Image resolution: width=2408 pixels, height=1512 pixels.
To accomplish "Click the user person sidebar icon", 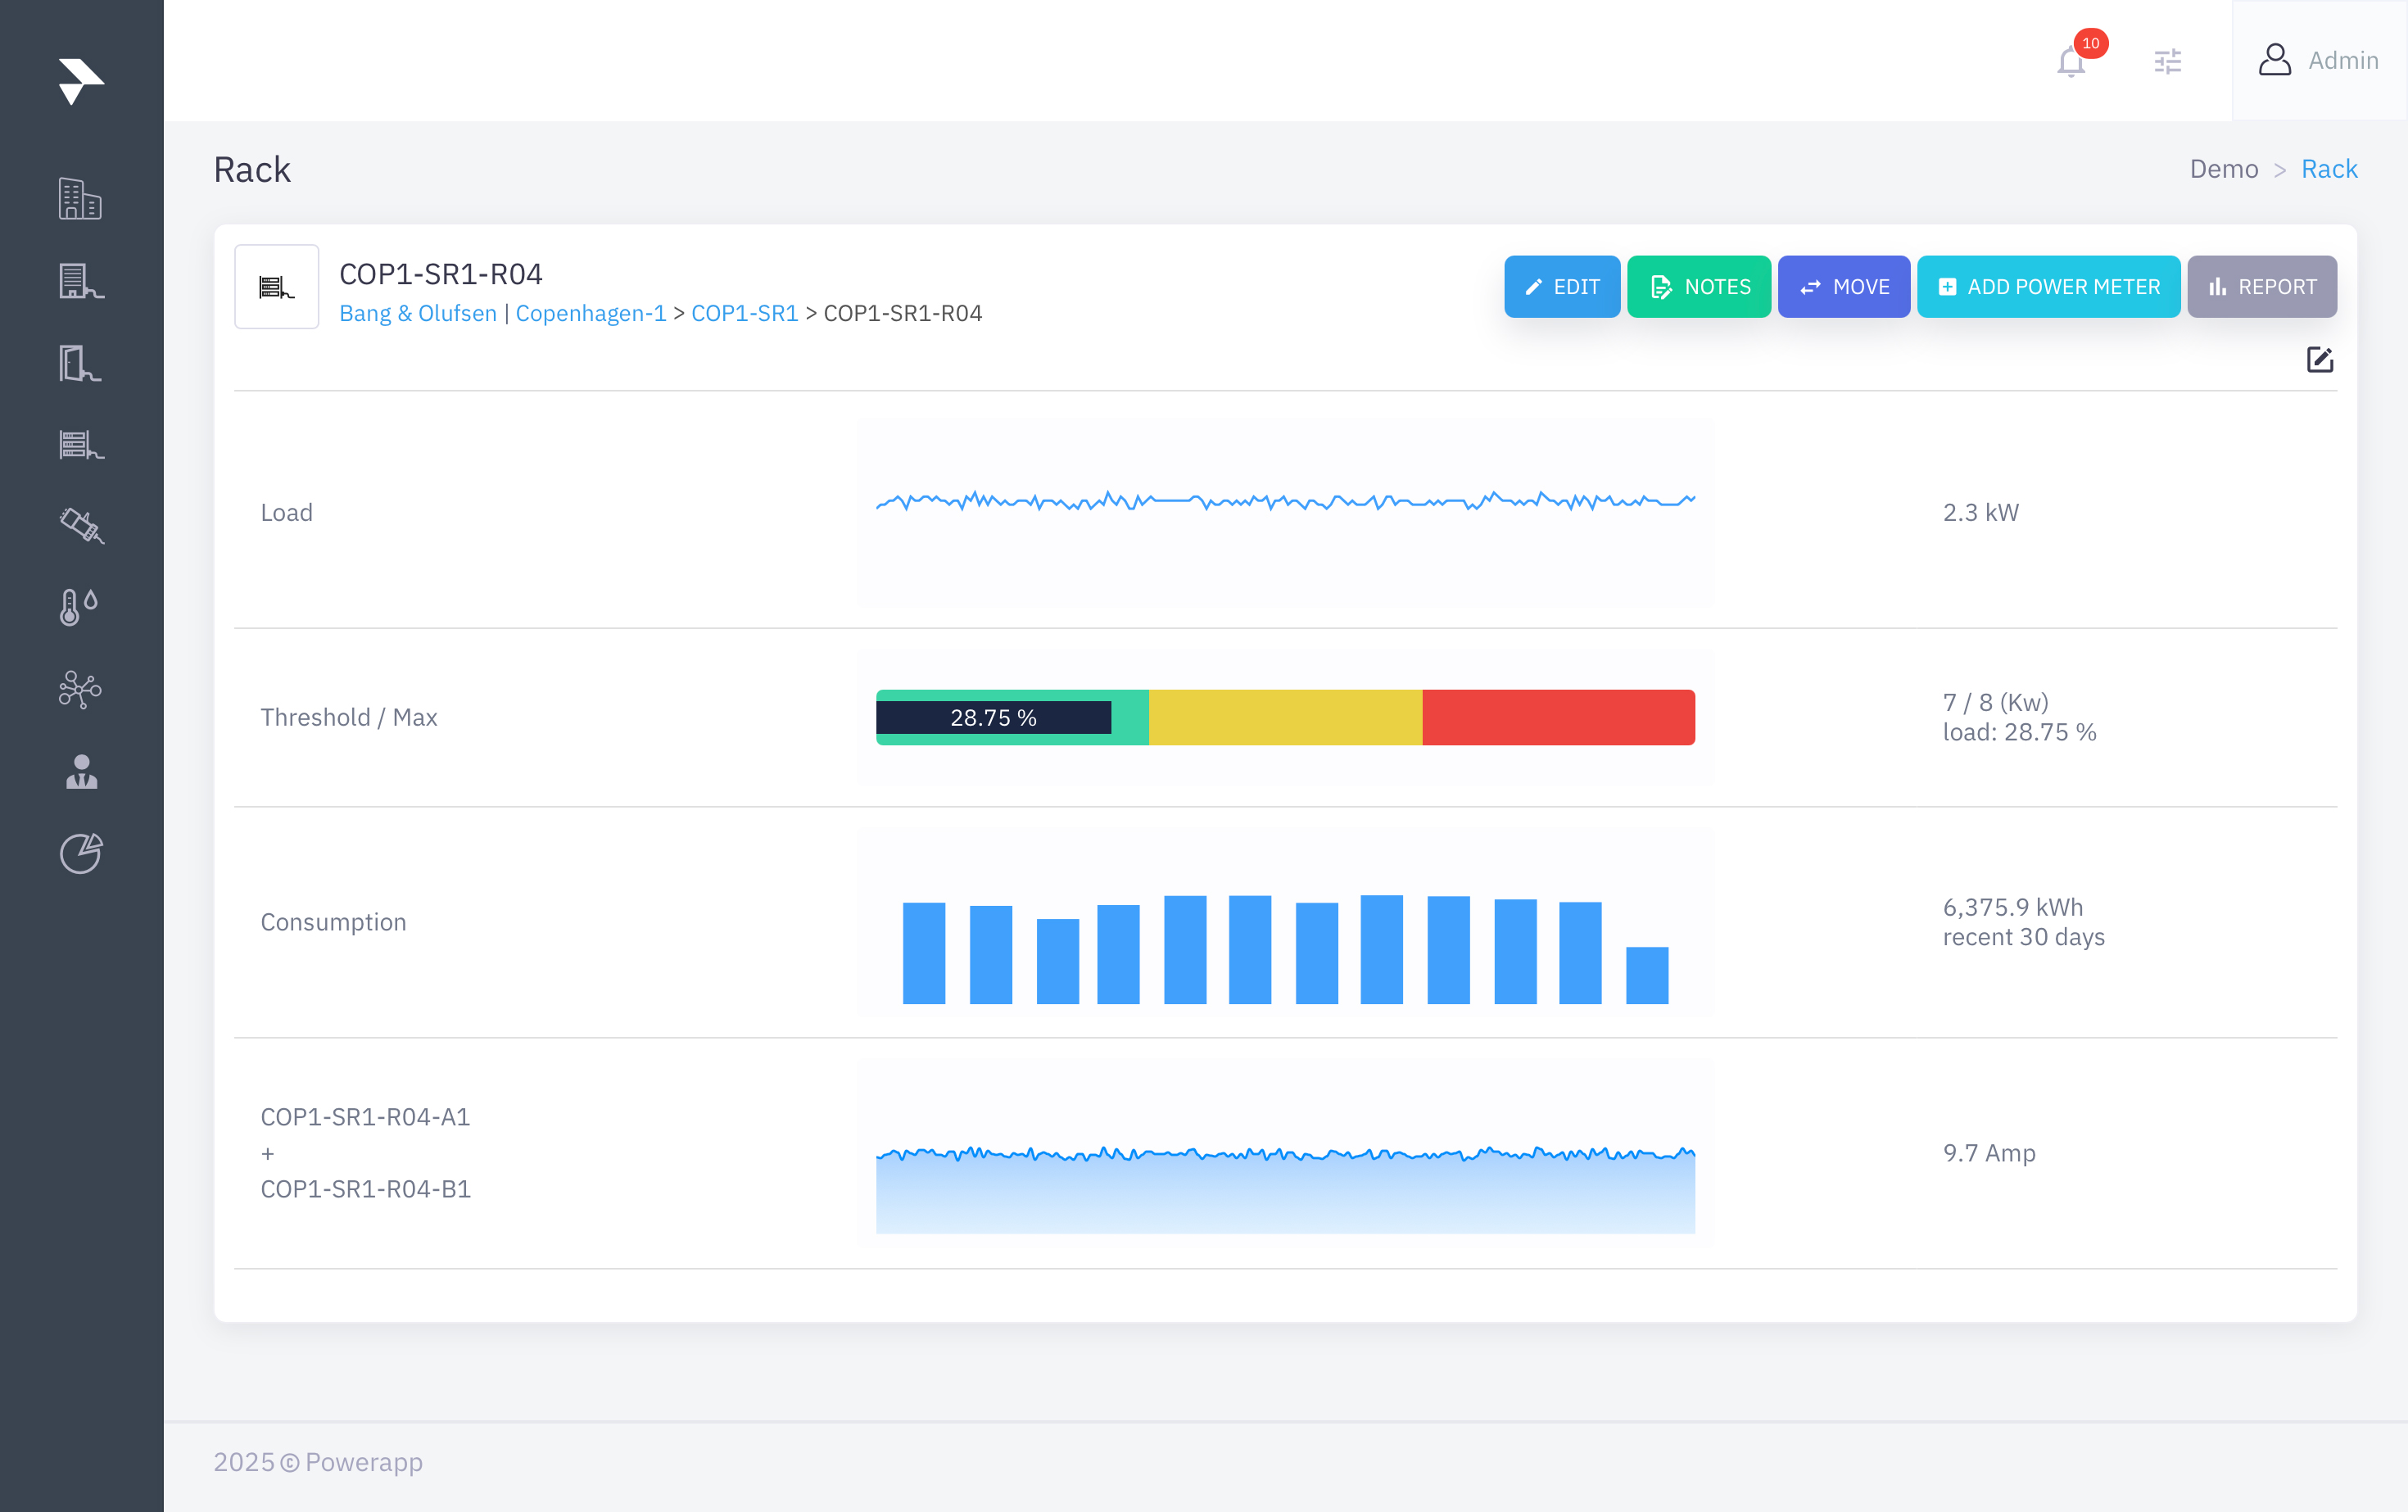I will click(x=81, y=772).
